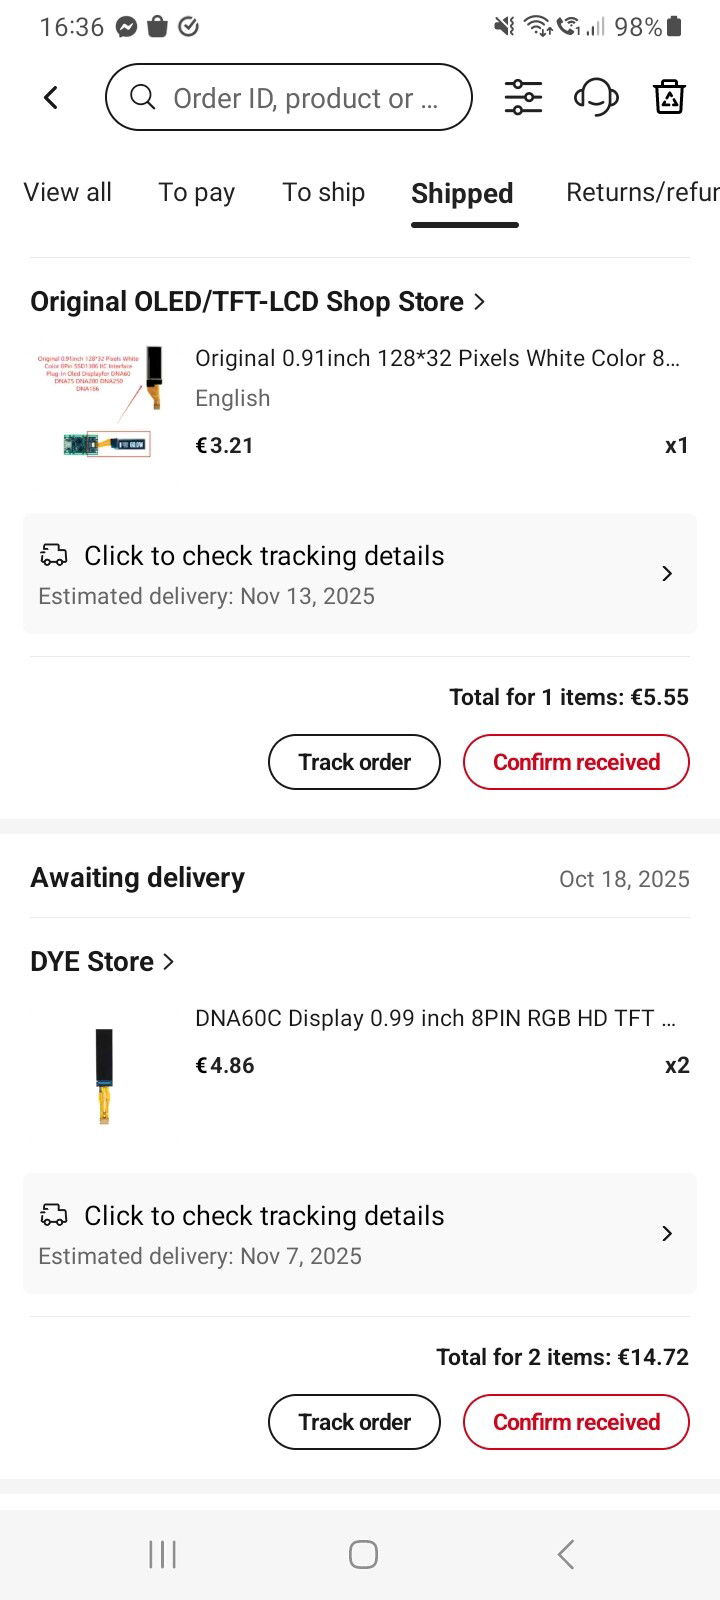Tap the Android home button

tap(363, 1554)
